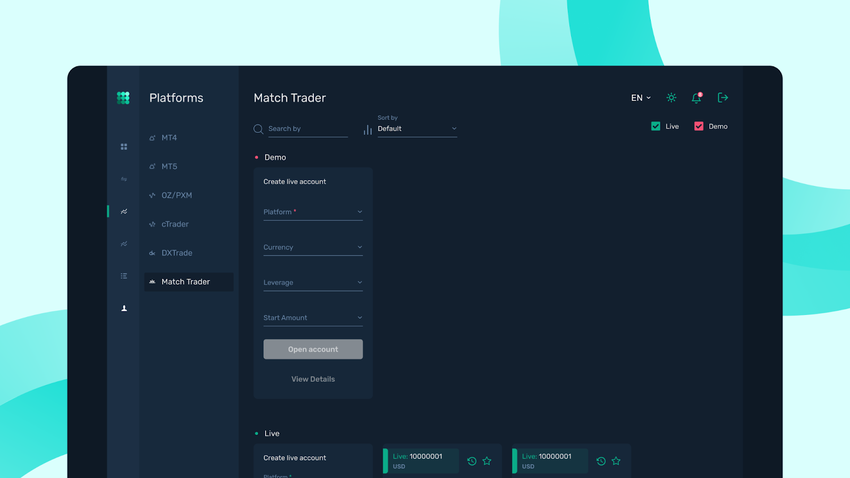The height and width of the screenshot is (478, 850).
Task: Toggle light theme with the sun icon
Action: tap(671, 98)
